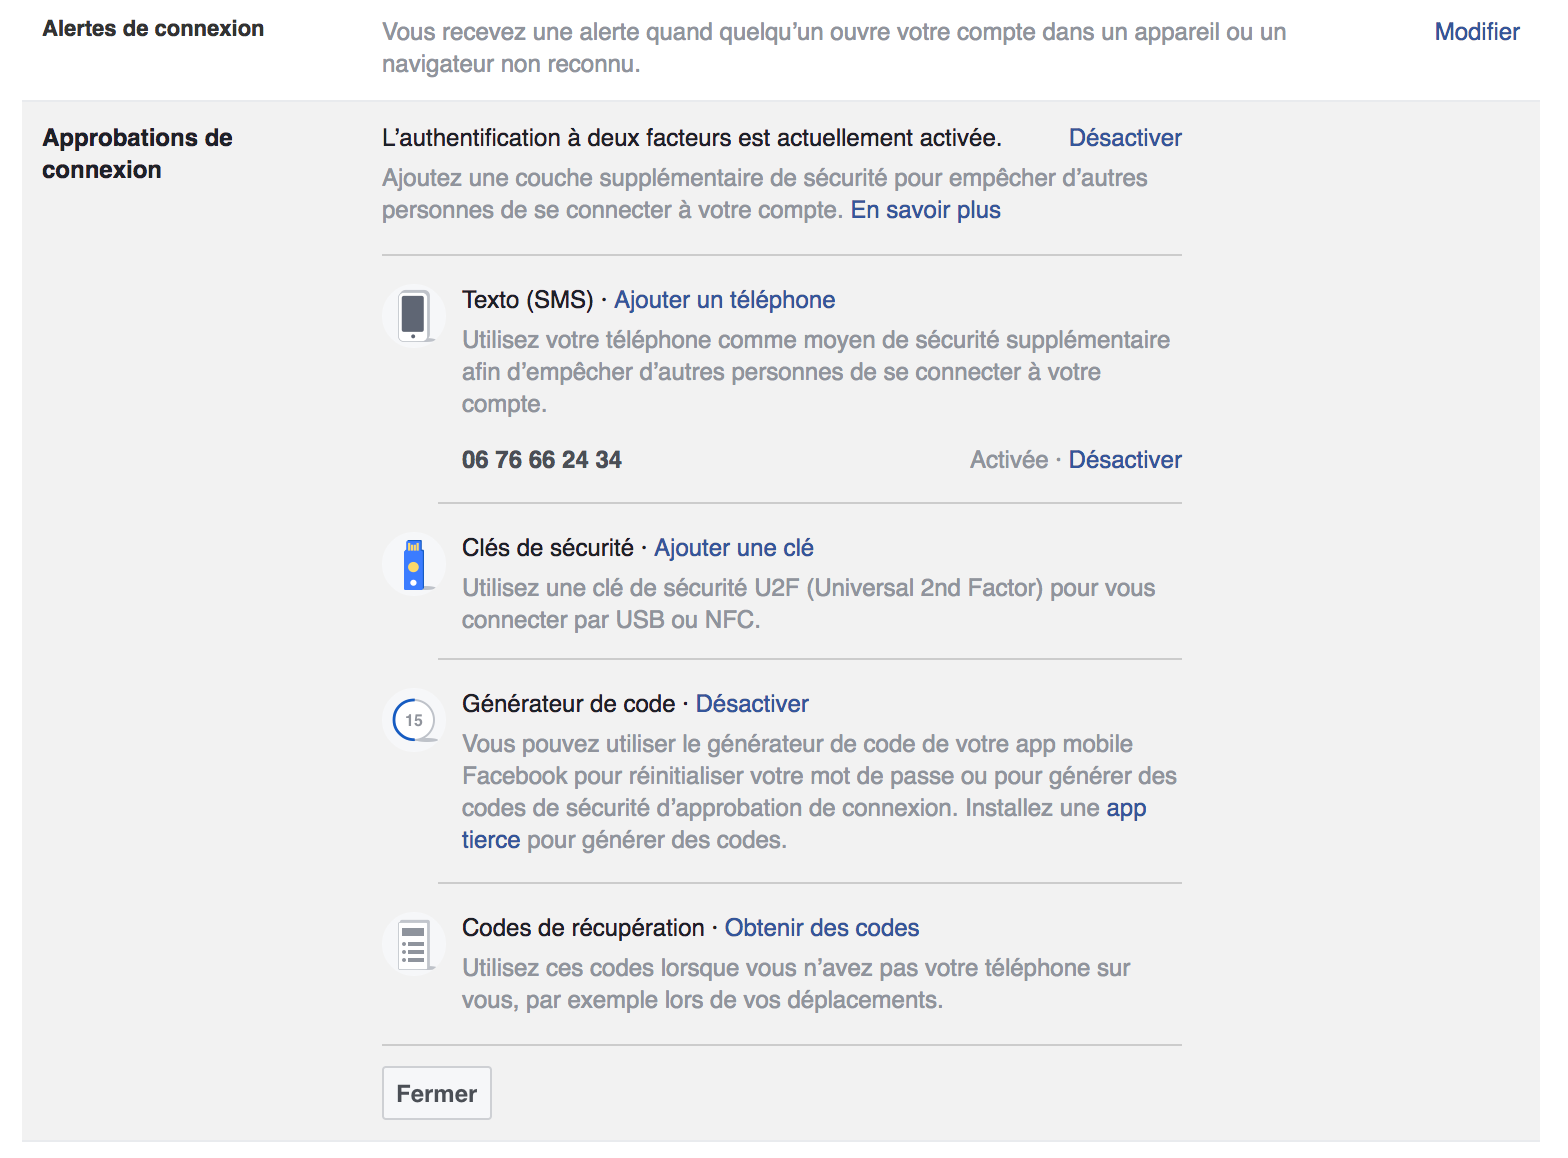
Task: Click Ajouter une clé link
Action: point(734,548)
